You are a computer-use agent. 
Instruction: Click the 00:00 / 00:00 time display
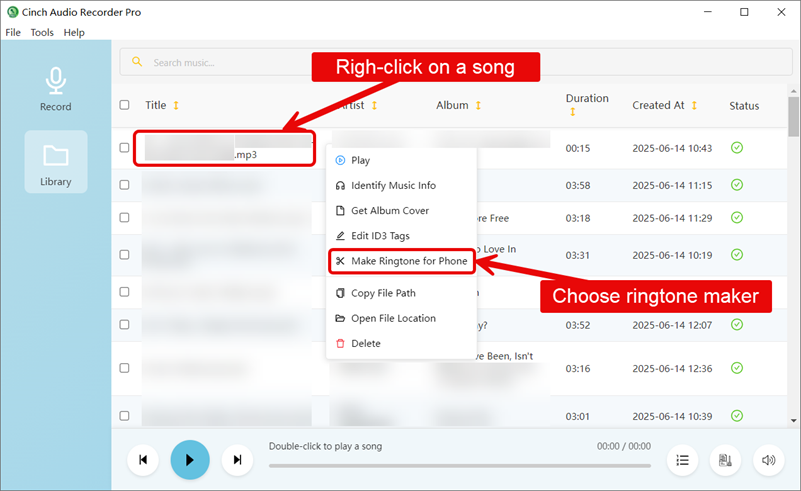(624, 446)
